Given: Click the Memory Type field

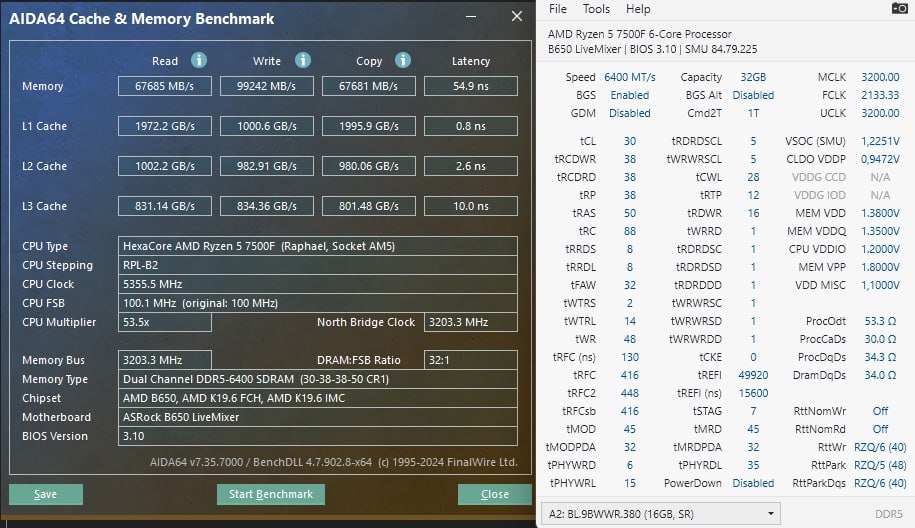Looking at the screenshot, I should (317, 379).
